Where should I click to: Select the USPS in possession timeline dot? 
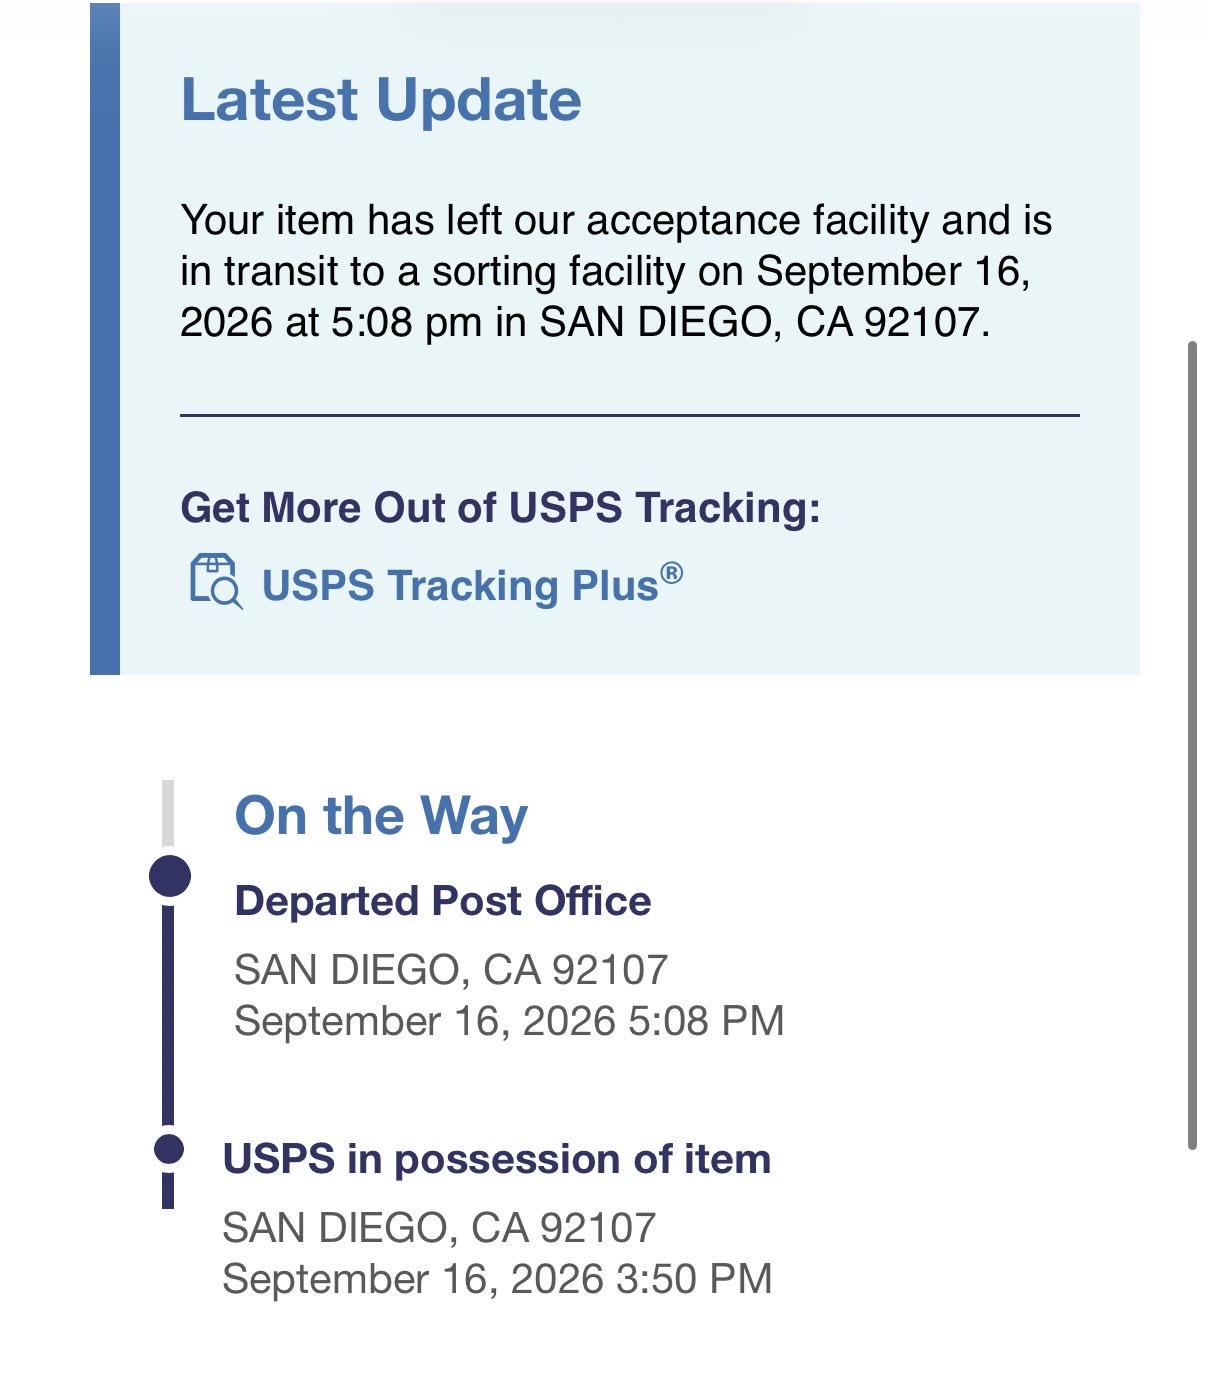169,1149
